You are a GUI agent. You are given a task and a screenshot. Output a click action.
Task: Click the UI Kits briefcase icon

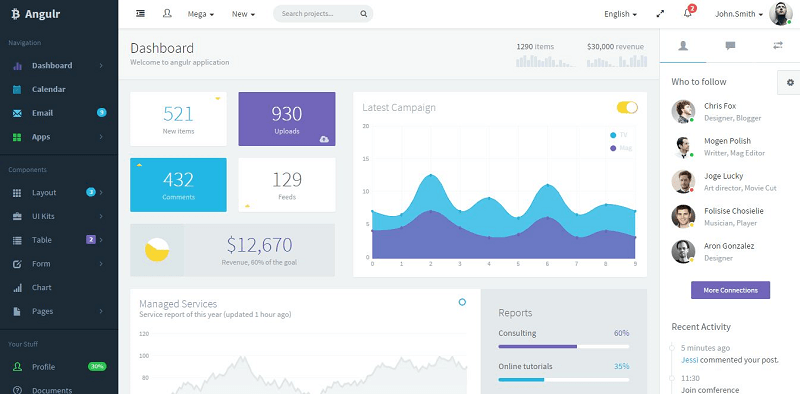(x=17, y=216)
